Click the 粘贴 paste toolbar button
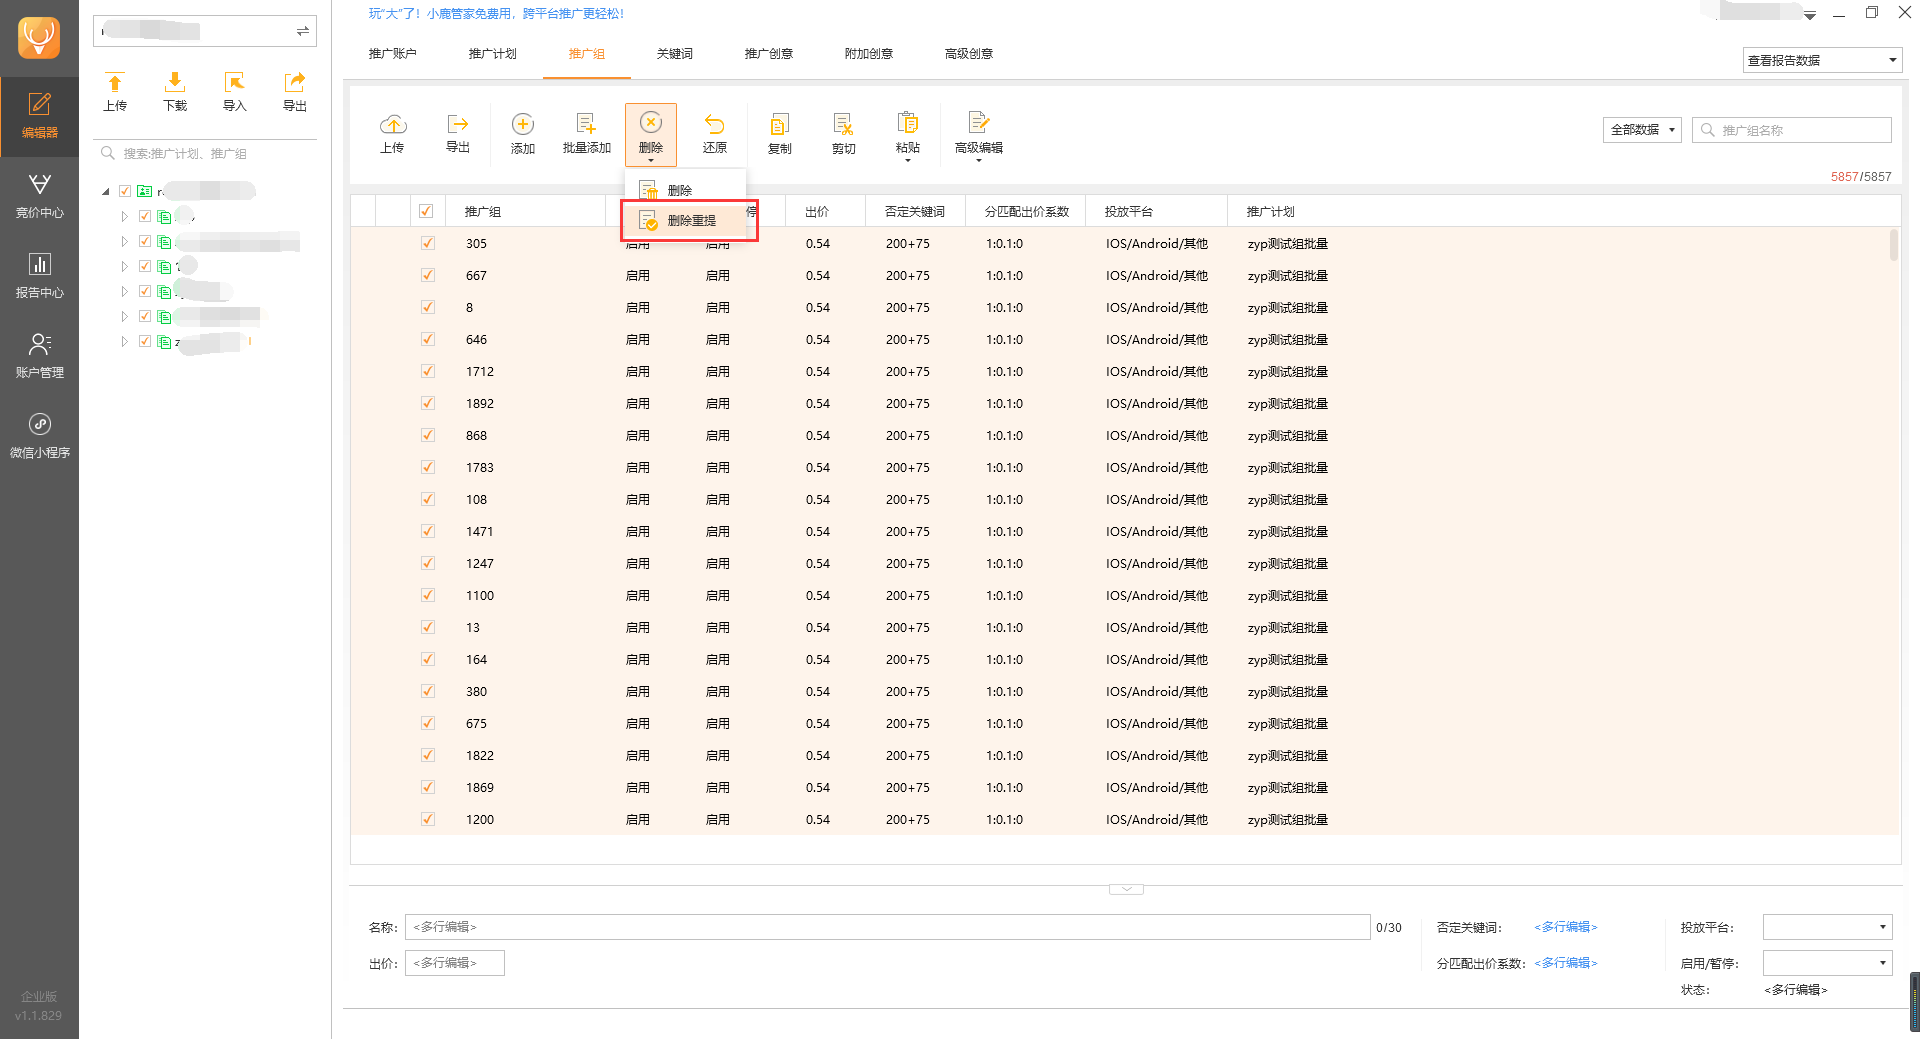Image resolution: width=1920 pixels, height=1039 pixels. pos(908,134)
